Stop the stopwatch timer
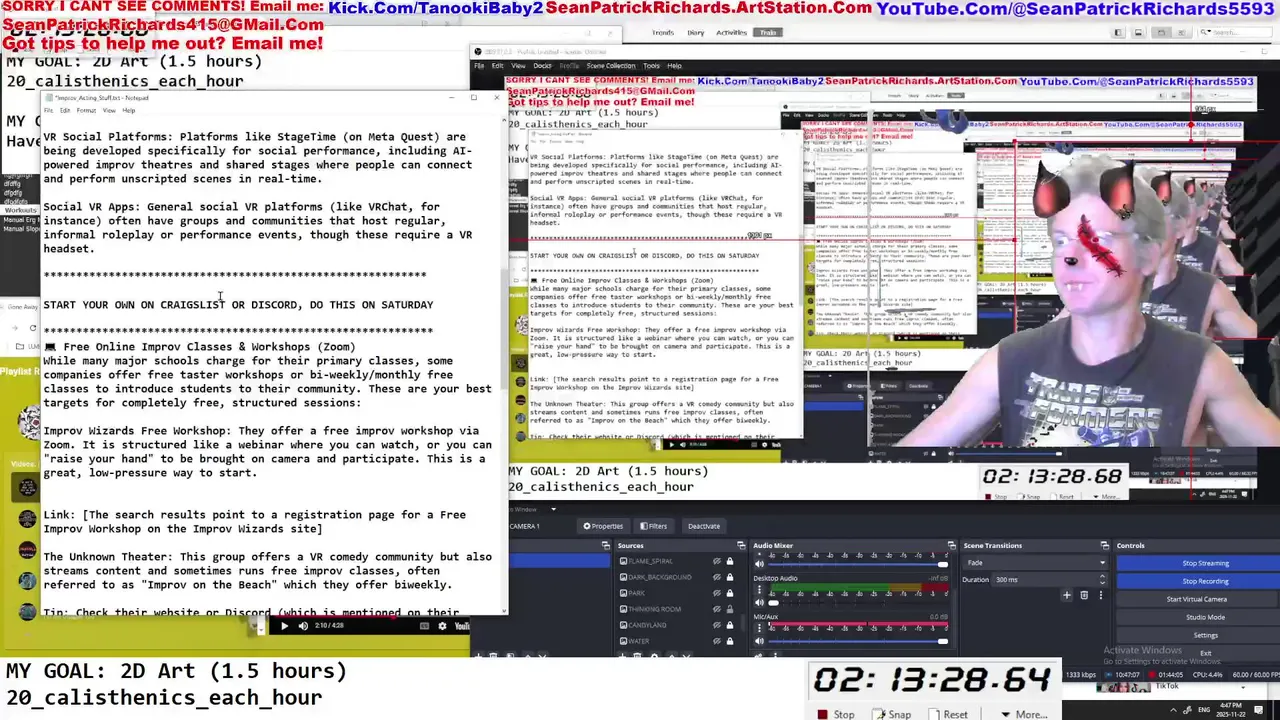1280x720 pixels. coord(834,714)
